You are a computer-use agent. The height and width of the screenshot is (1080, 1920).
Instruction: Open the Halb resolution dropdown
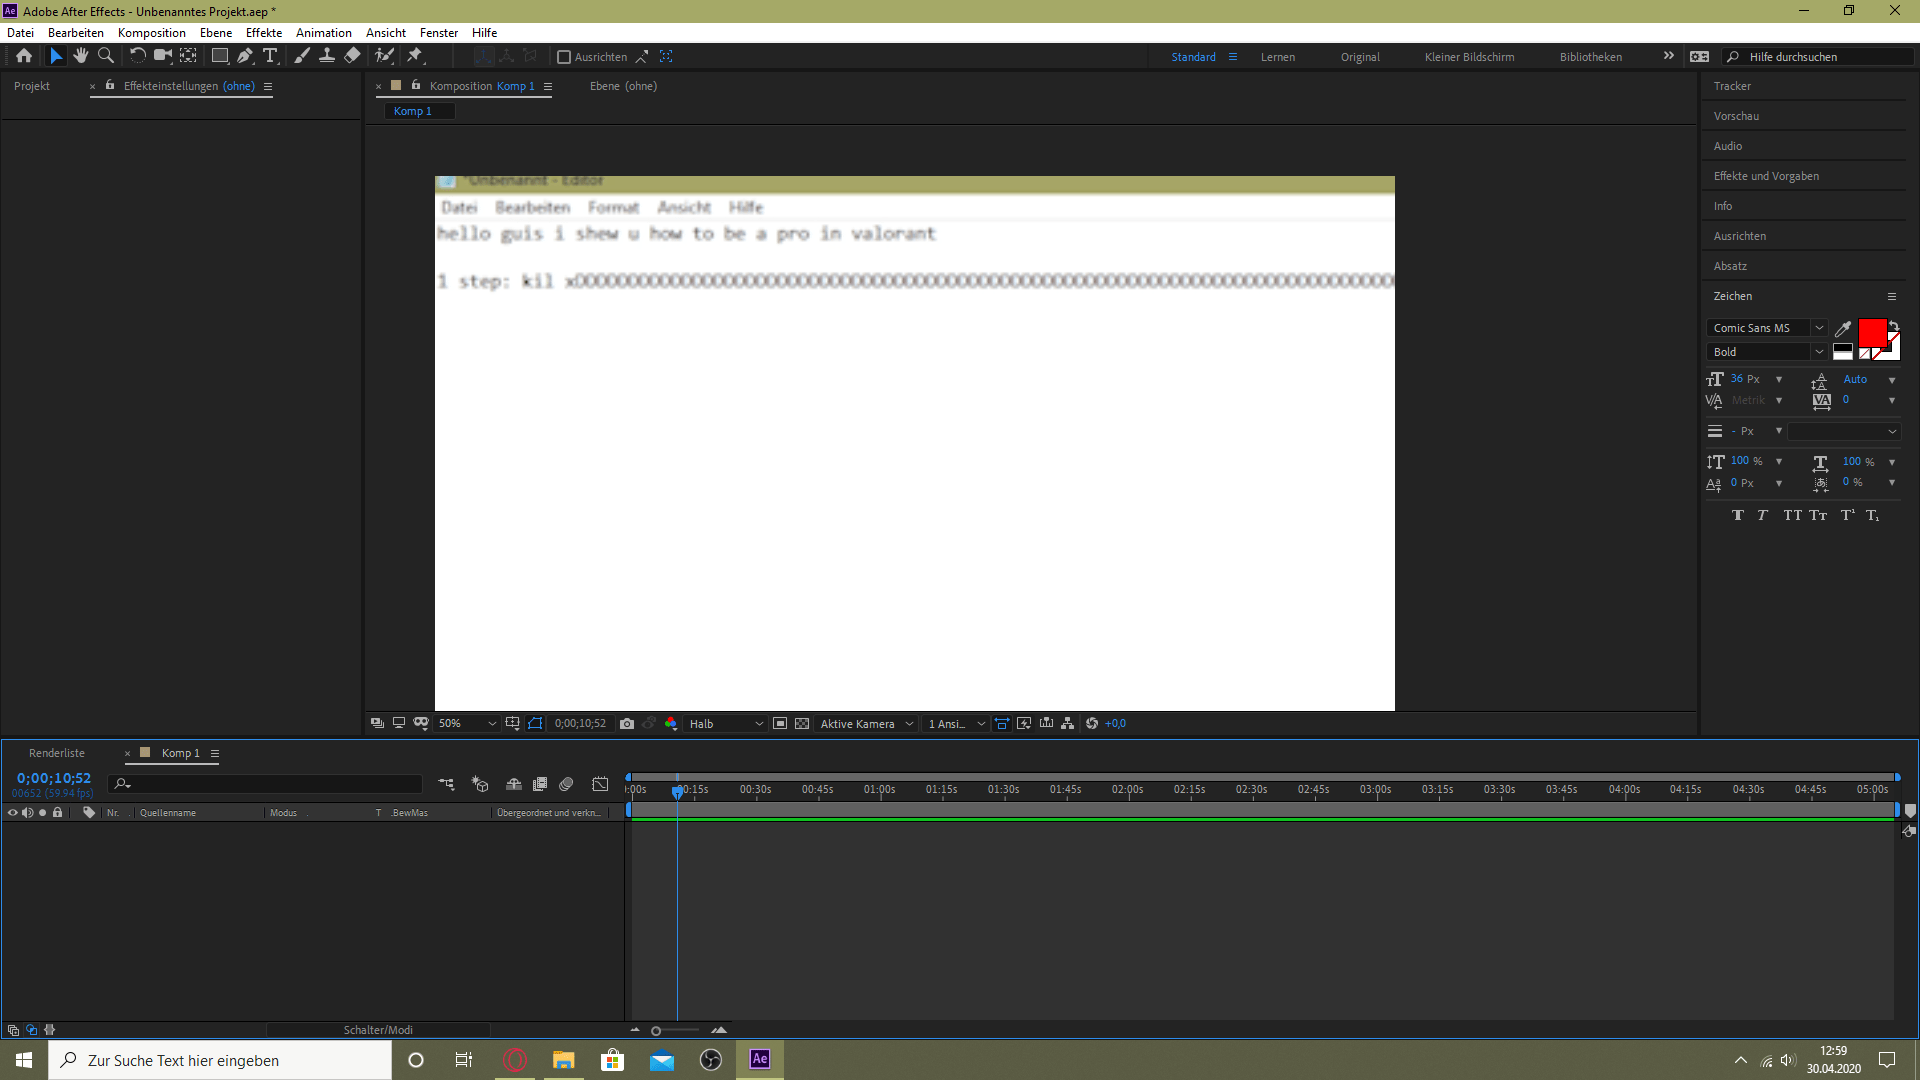point(725,723)
